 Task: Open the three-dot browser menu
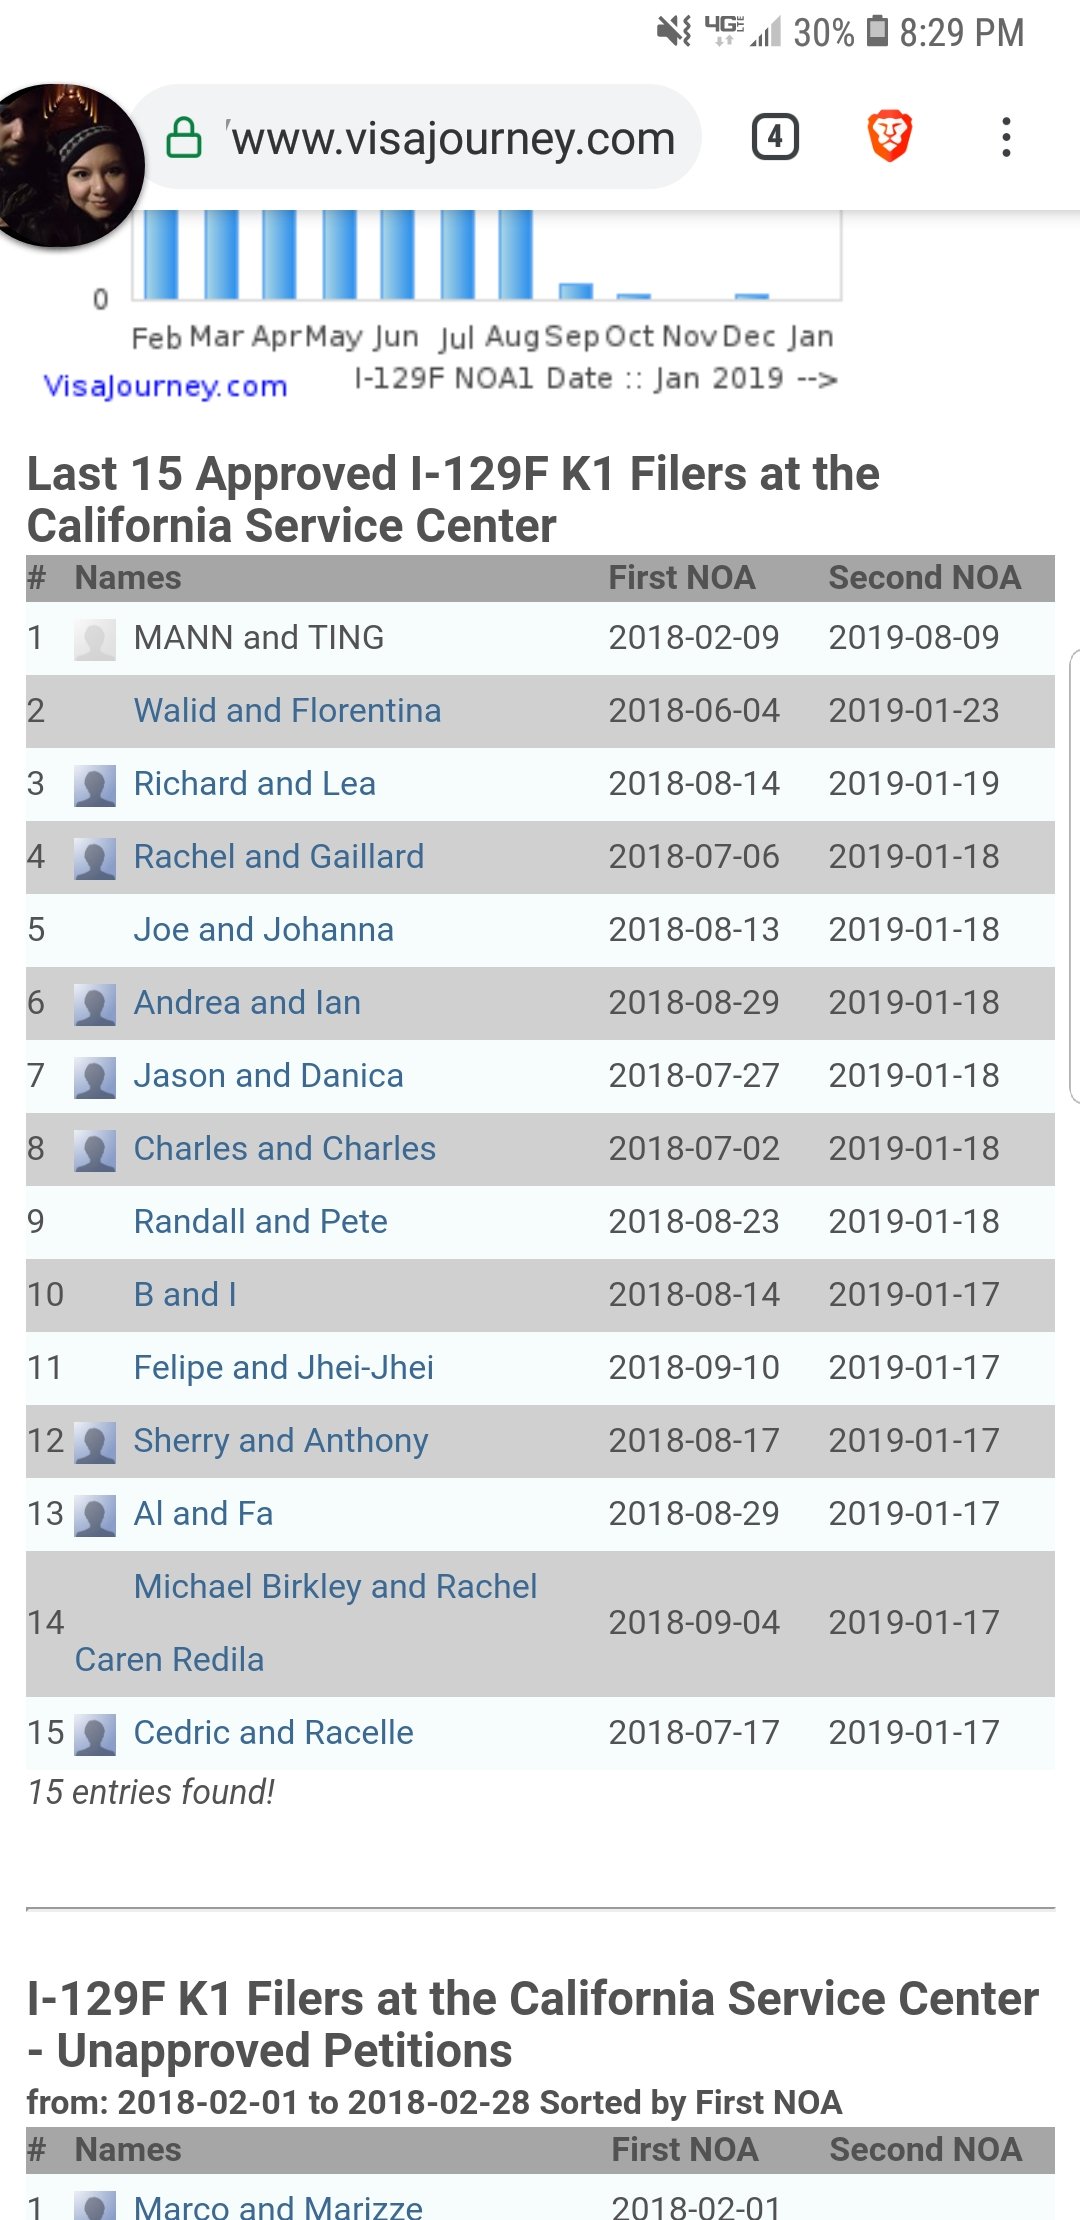click(x=1006, y=137)
